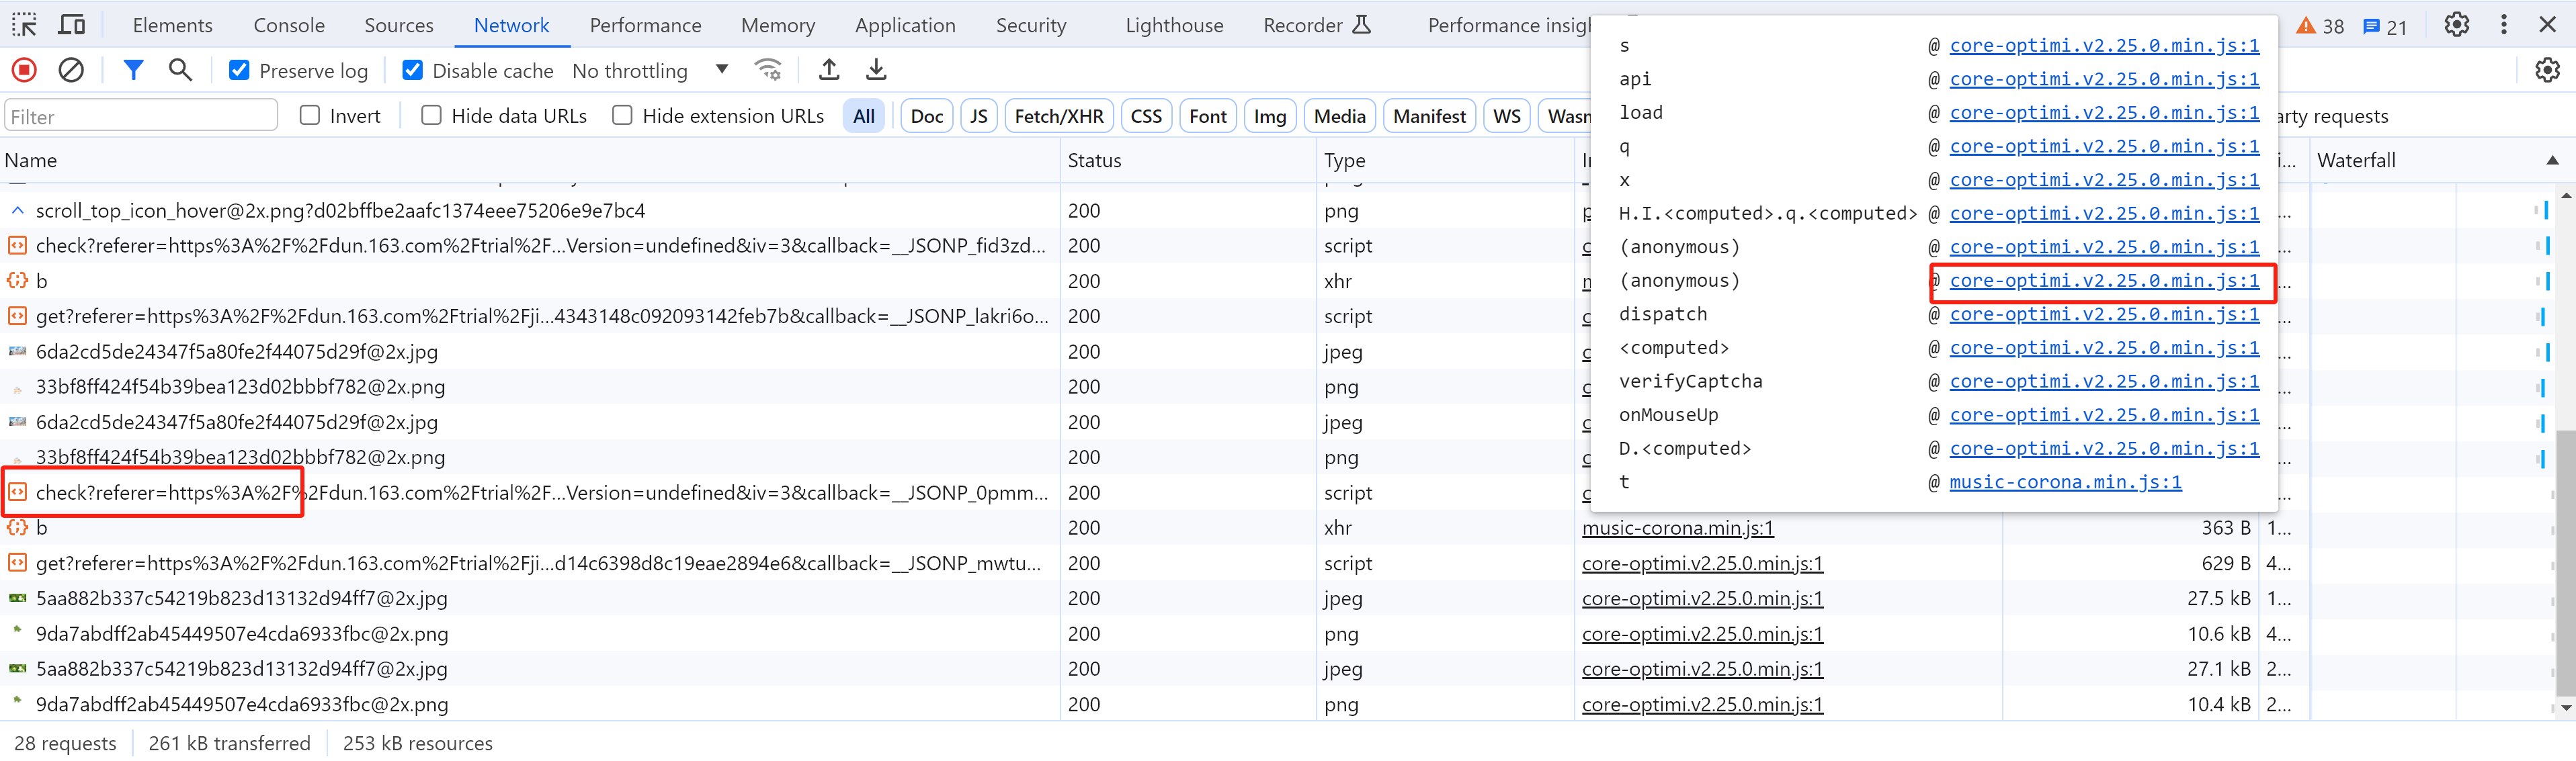2576x761 pixels.
Task: Select the check request with JSONP_fid3zd callback
Action: pyautogui.click(x=540, y=246)
